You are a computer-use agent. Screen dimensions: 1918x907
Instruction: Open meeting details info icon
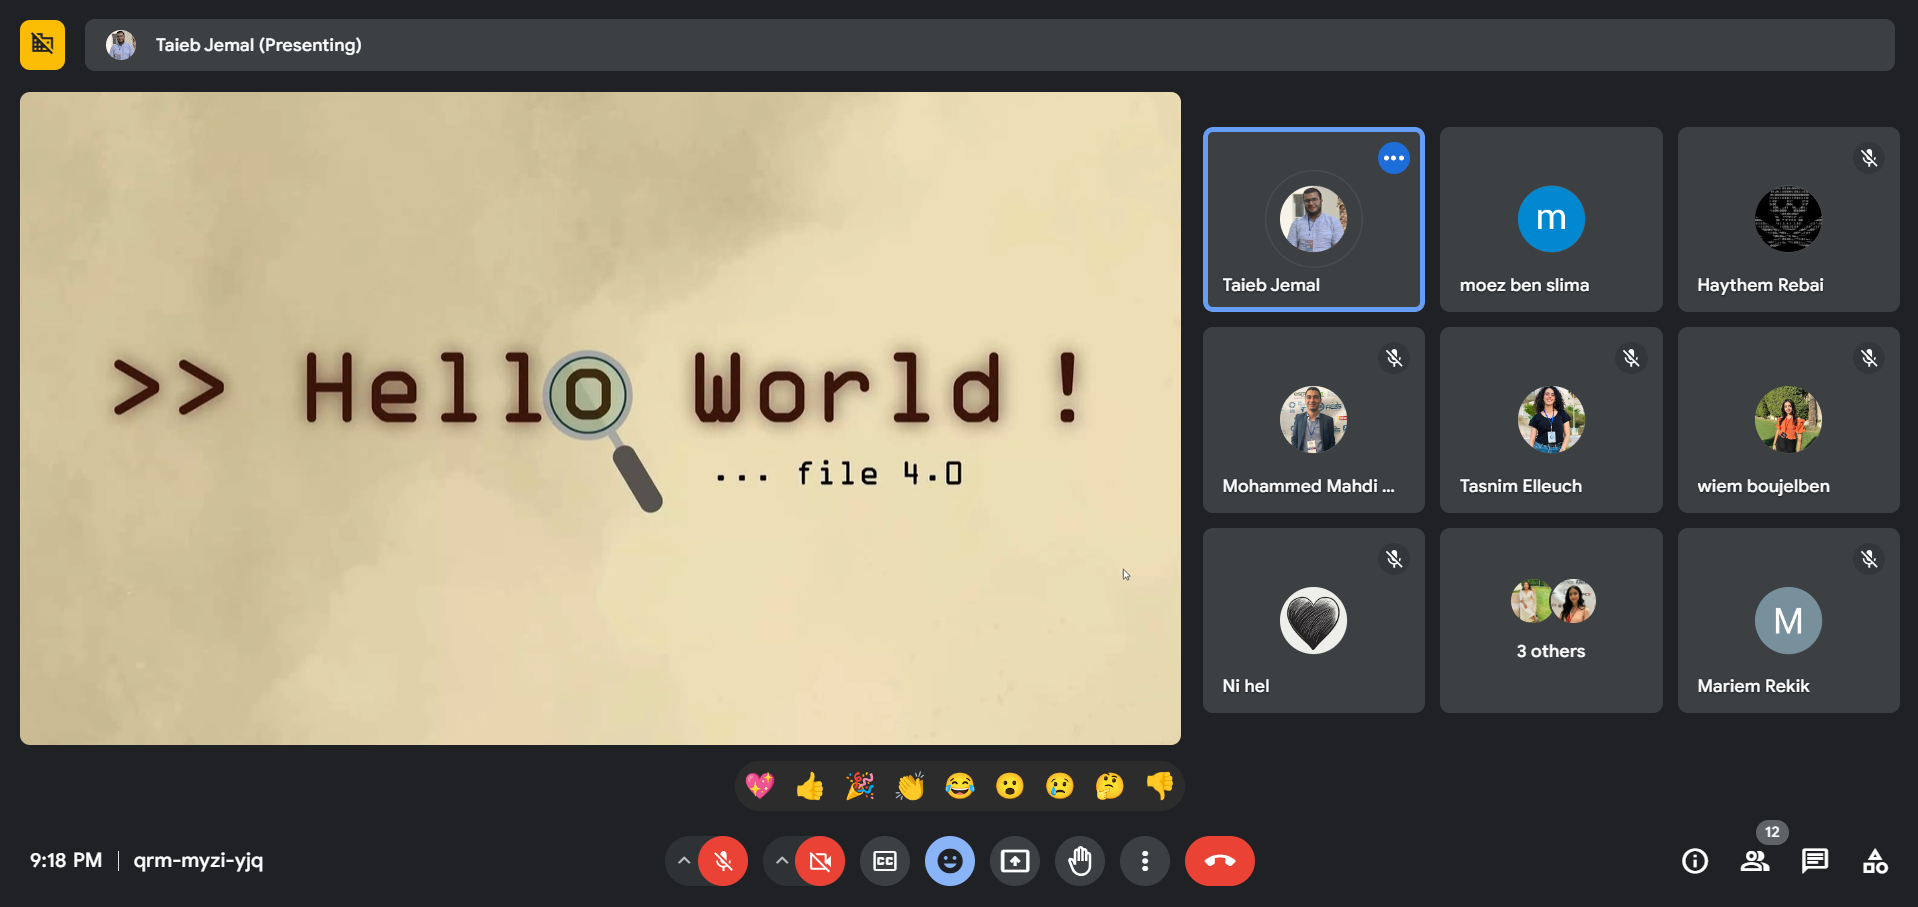(x=1695, y=861)
